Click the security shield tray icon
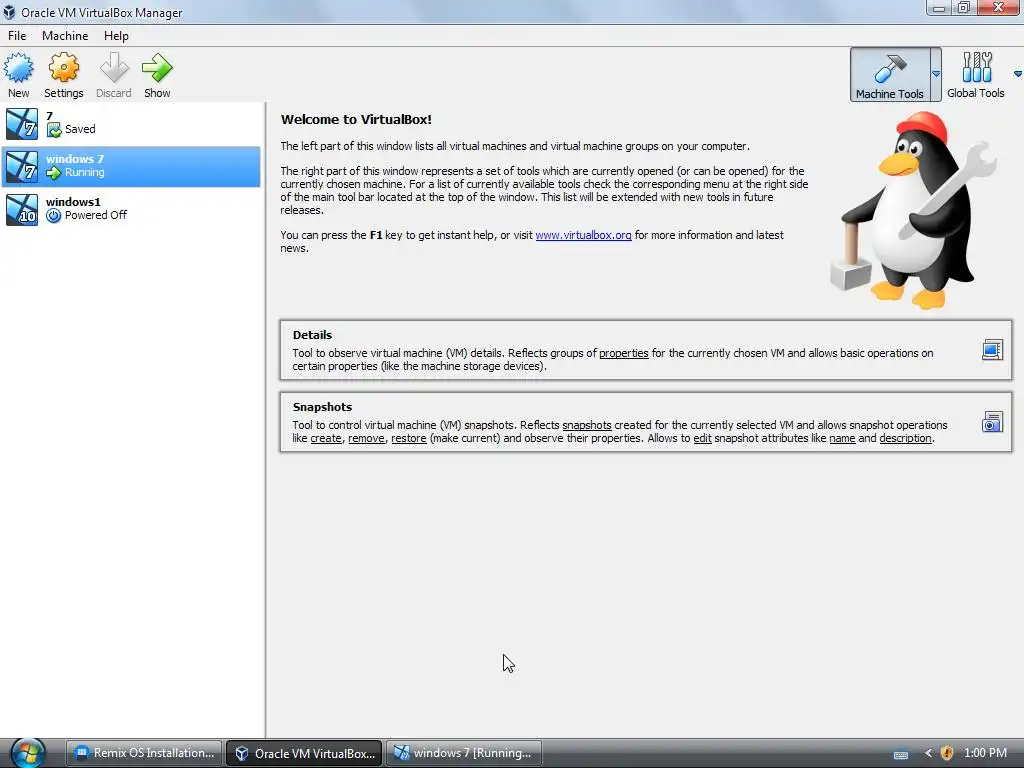The width and height of the screenshot is (1024, 768). tap(947, 753)
